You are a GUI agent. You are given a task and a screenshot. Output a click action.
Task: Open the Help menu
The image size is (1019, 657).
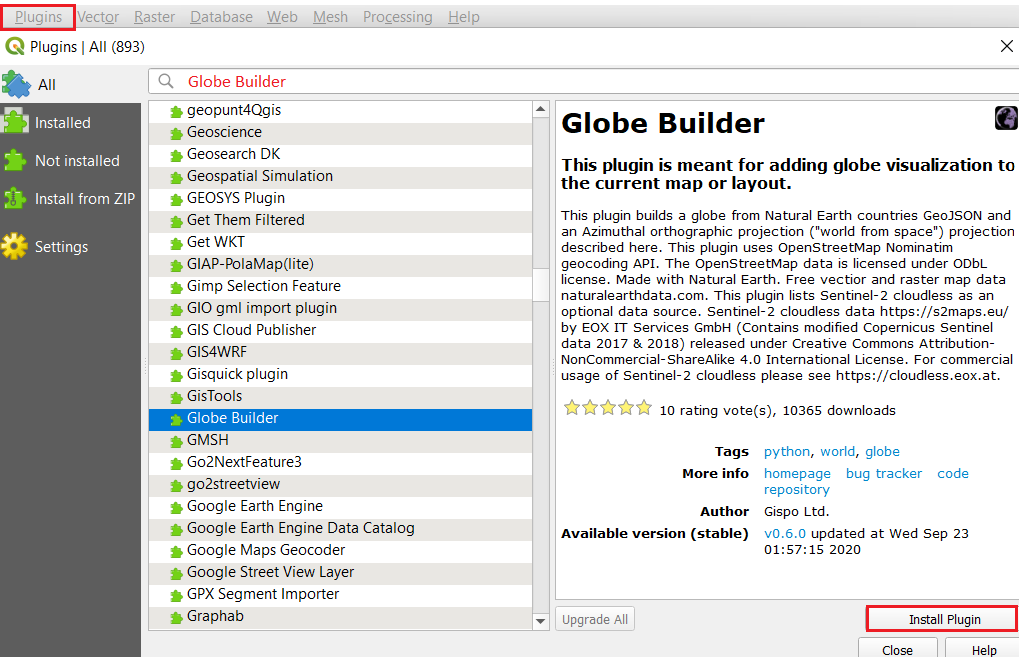tap(463, 17)
